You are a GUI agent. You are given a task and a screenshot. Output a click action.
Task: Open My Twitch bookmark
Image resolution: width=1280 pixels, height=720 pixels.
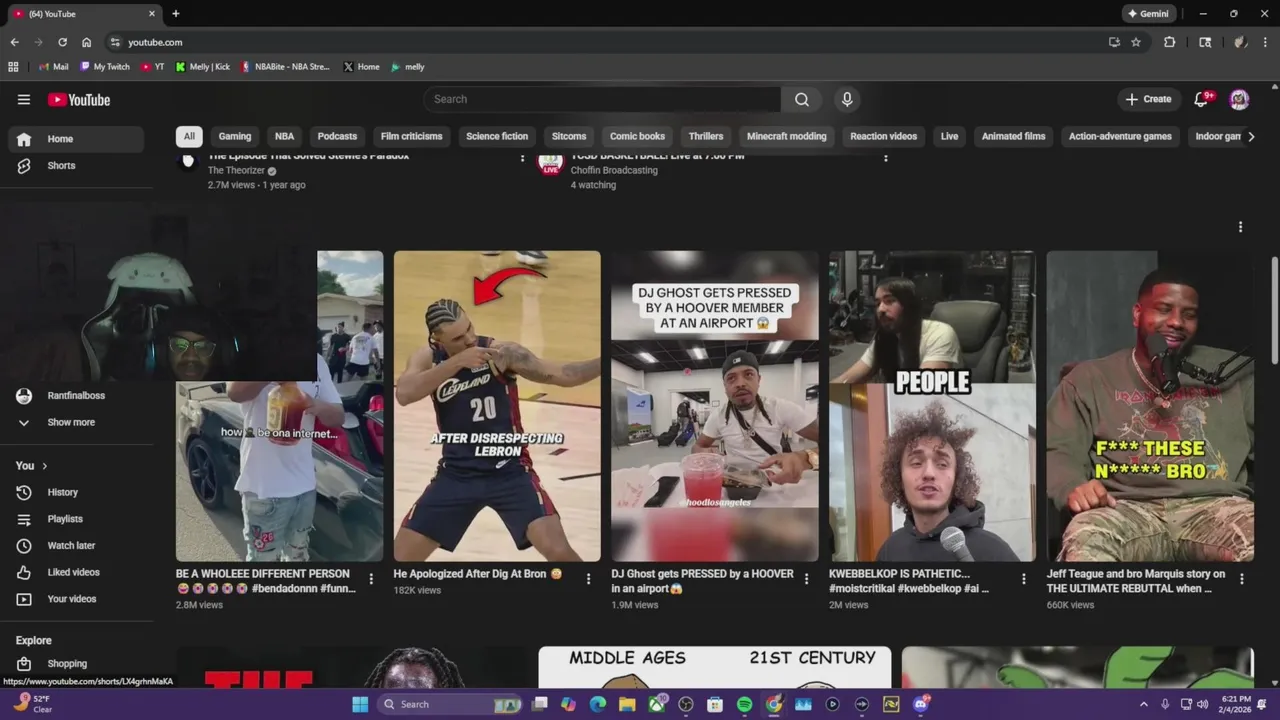(105, 67)
